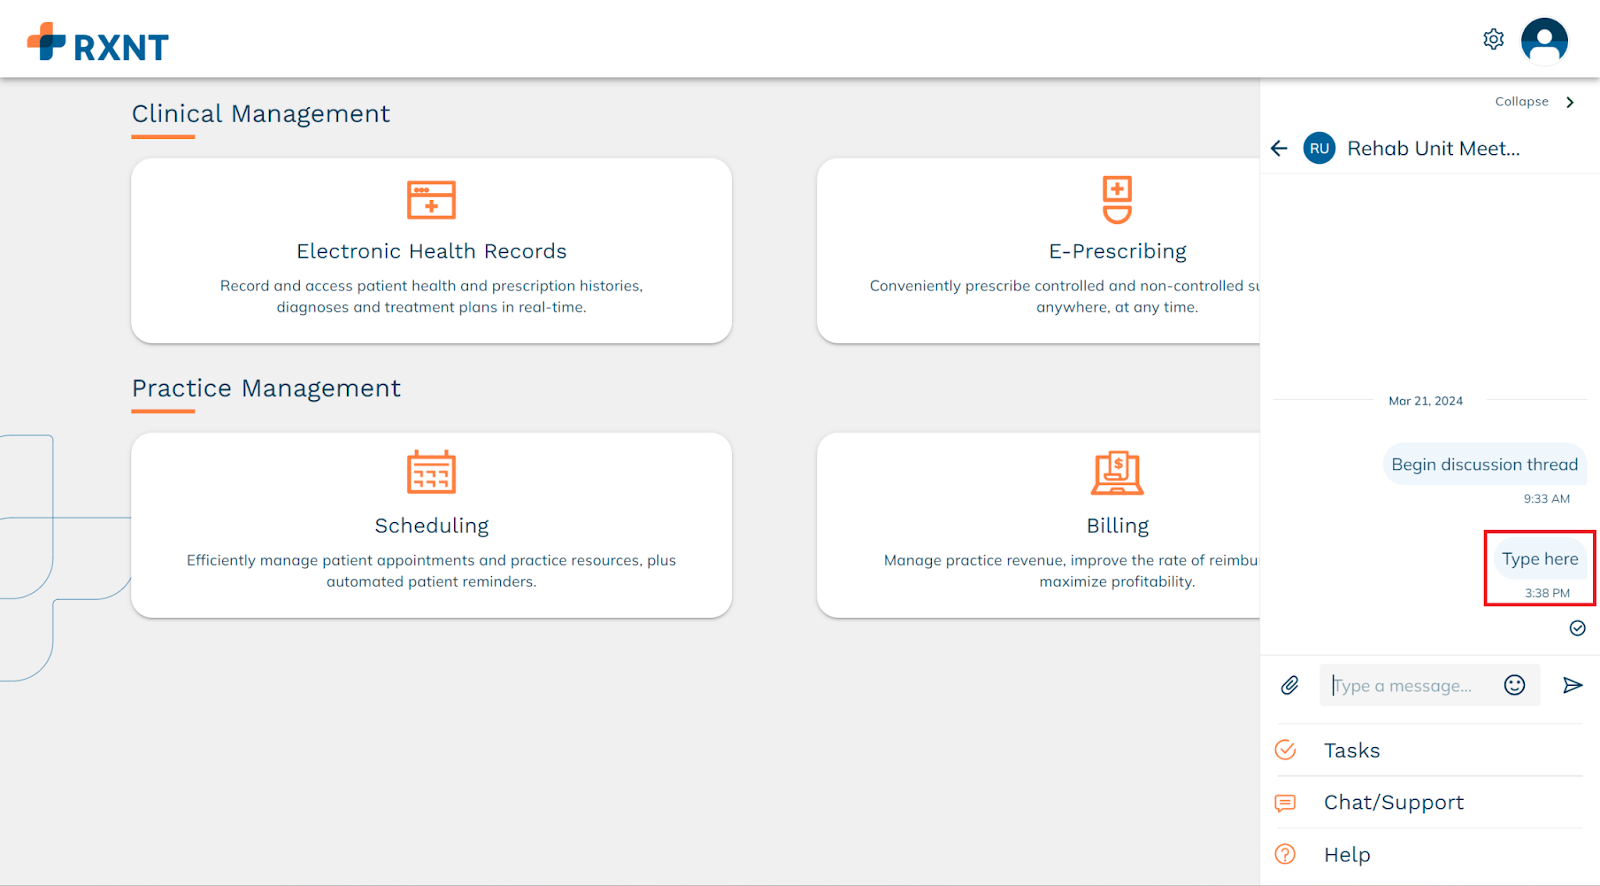The image size is (1600, 886).
Task: Open the Scheduling title
Action: tap(431, 526)
